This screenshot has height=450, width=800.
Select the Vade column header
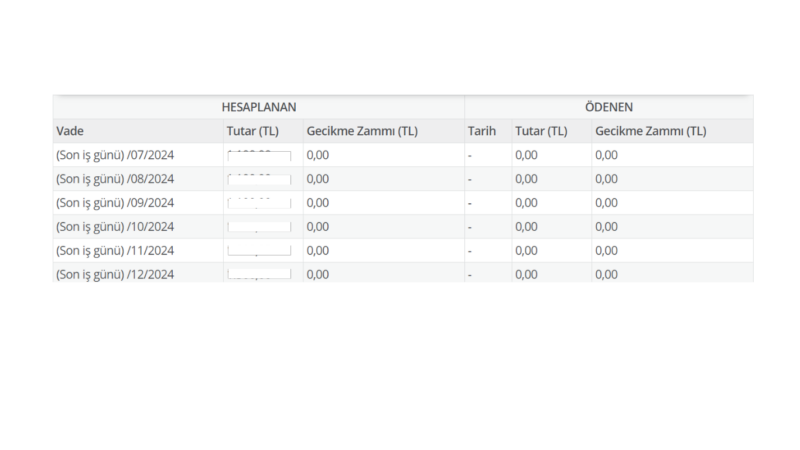coord(70,131)
